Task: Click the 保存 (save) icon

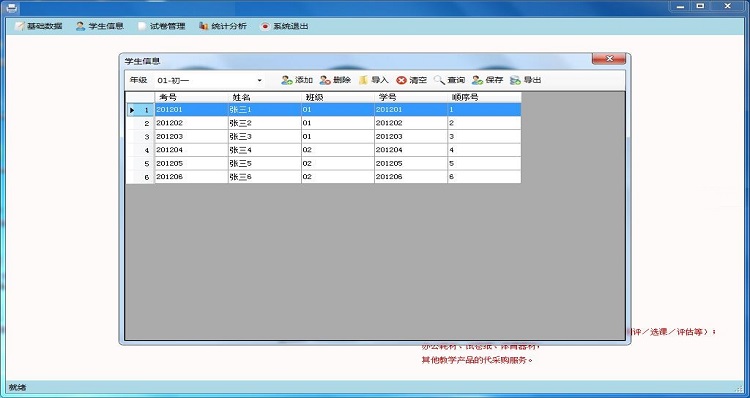Action: point(477,80)
